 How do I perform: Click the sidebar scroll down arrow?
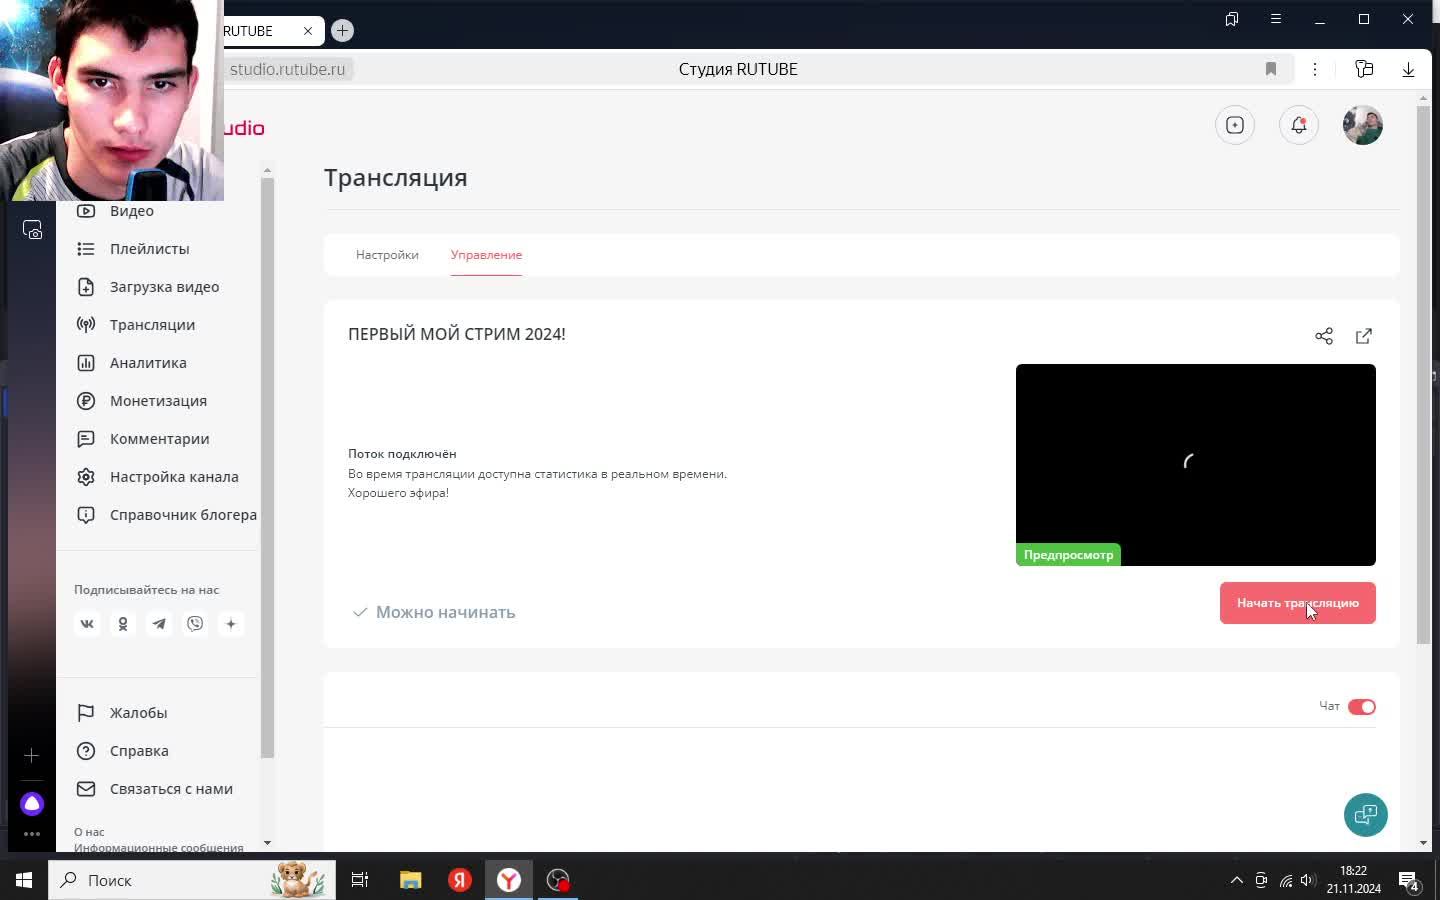click(267, 843)
